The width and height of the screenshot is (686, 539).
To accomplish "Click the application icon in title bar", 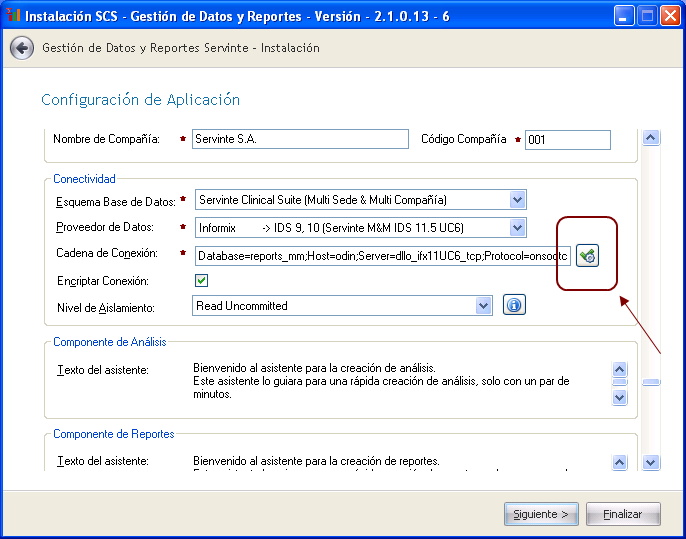I will [x=12, y=16].
